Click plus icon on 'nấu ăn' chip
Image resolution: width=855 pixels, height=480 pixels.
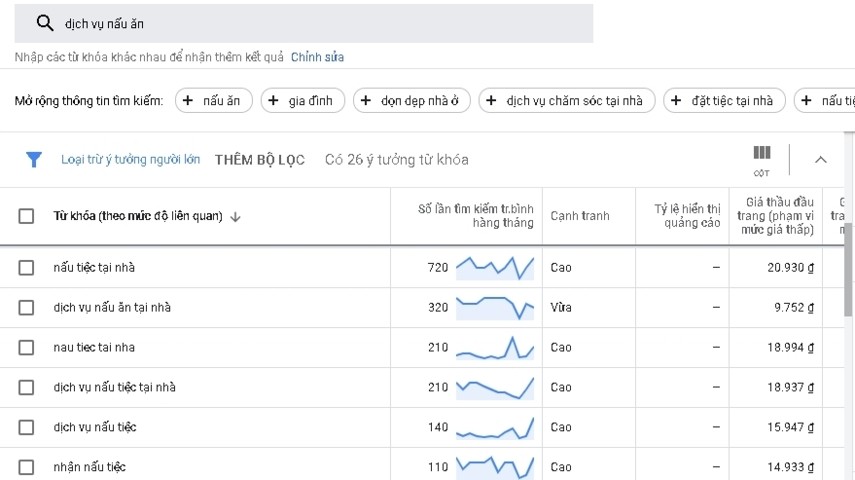188,101
